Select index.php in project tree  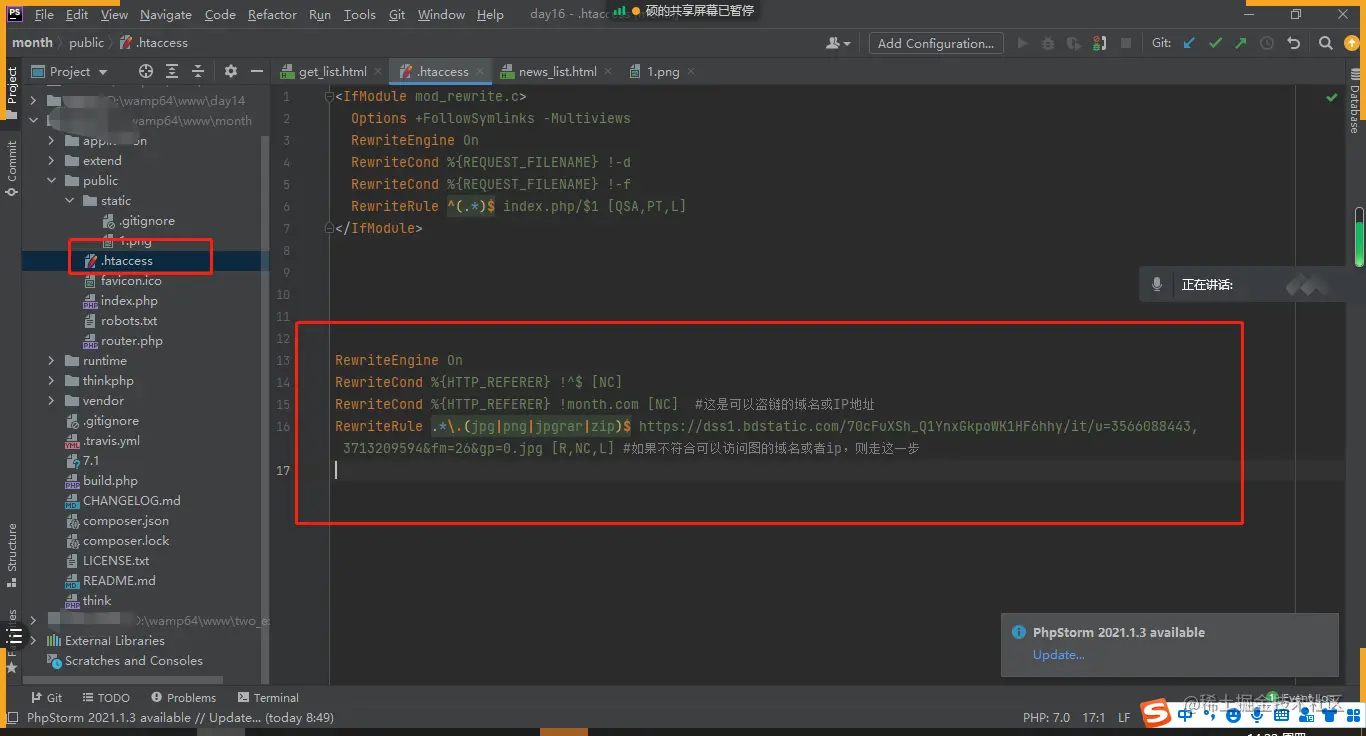[129, 301]
